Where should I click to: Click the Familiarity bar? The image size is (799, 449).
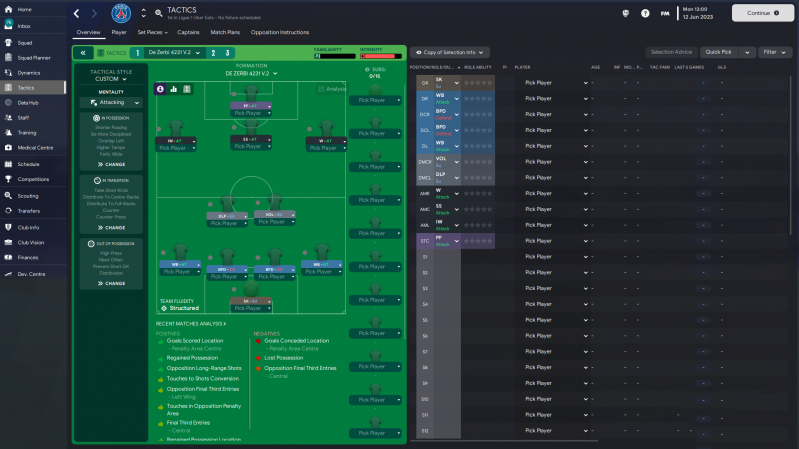coord(335,56)
